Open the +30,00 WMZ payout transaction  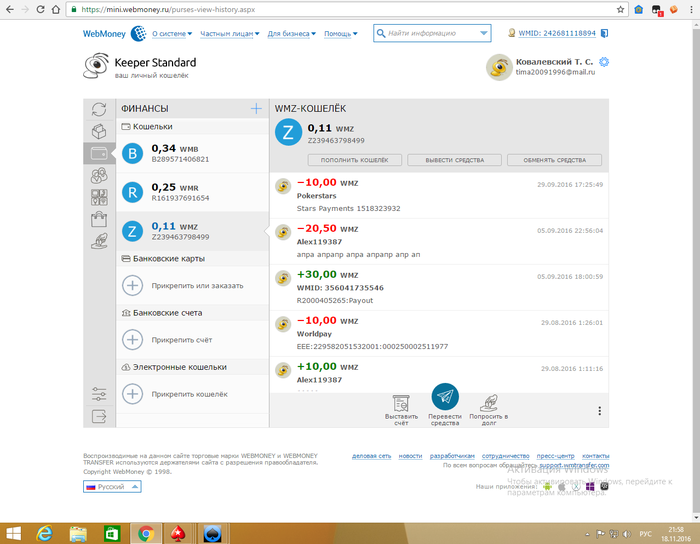439,287
